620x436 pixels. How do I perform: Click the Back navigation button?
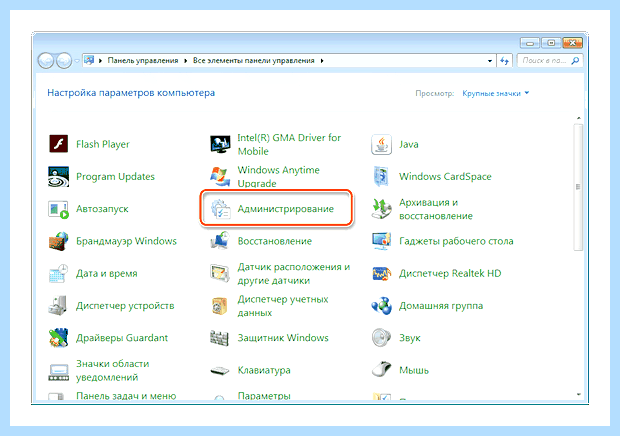46,61
